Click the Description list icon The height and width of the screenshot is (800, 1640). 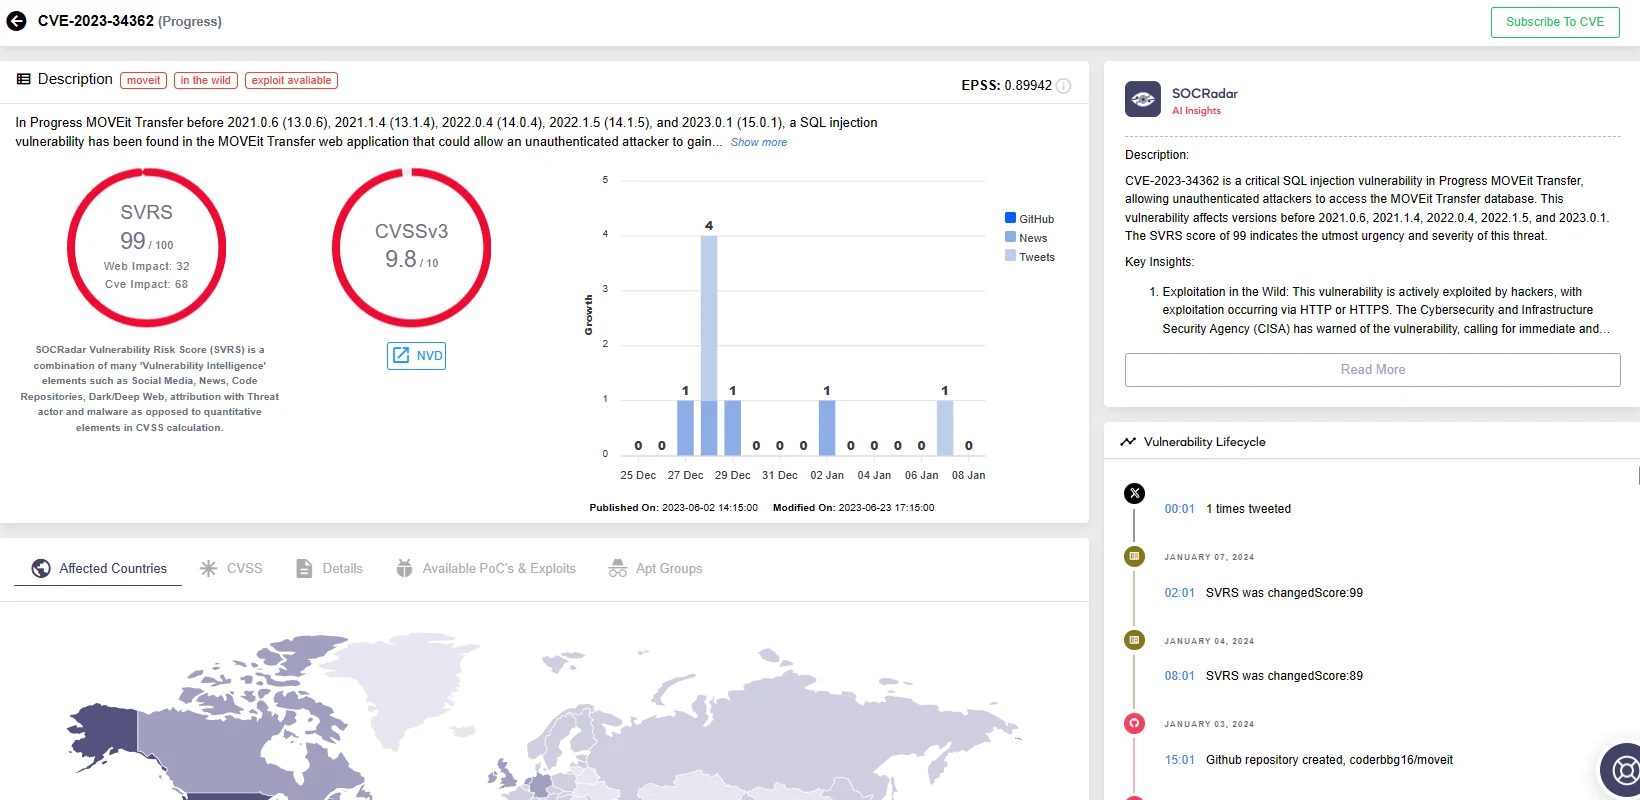[23, 79]
